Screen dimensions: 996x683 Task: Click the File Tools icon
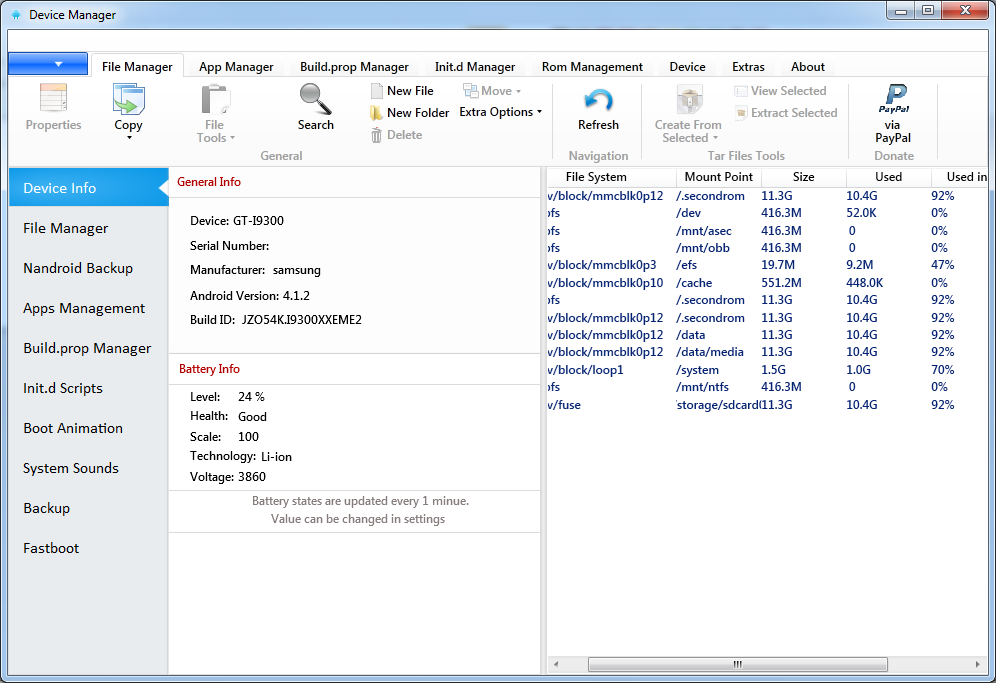coord(214,100)
